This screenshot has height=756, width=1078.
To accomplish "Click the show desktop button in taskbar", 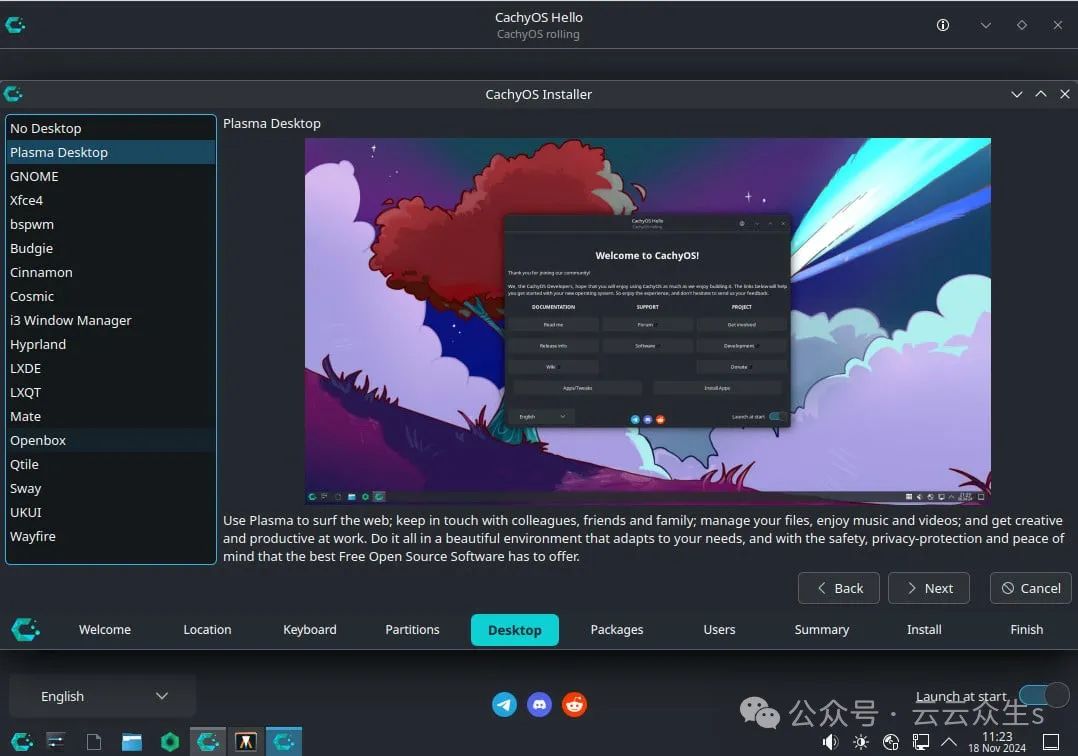I will [x=1051, y=742].
